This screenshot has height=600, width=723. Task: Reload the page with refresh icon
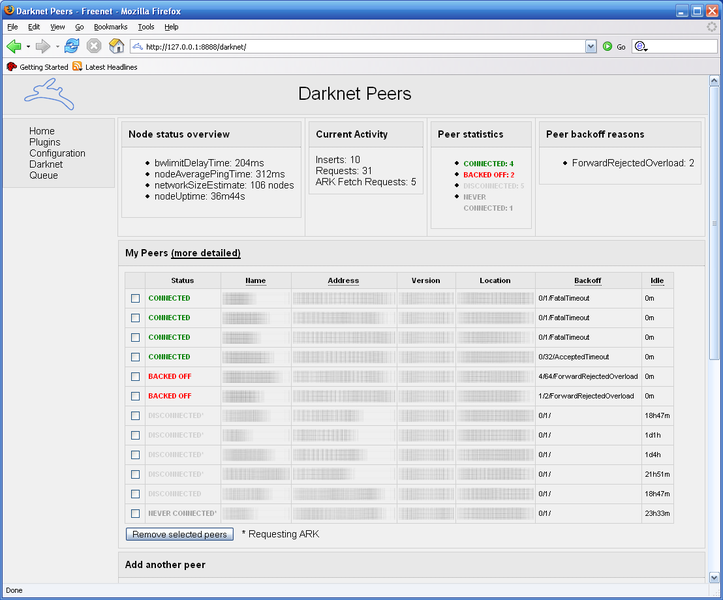click(x=71, y=46)
